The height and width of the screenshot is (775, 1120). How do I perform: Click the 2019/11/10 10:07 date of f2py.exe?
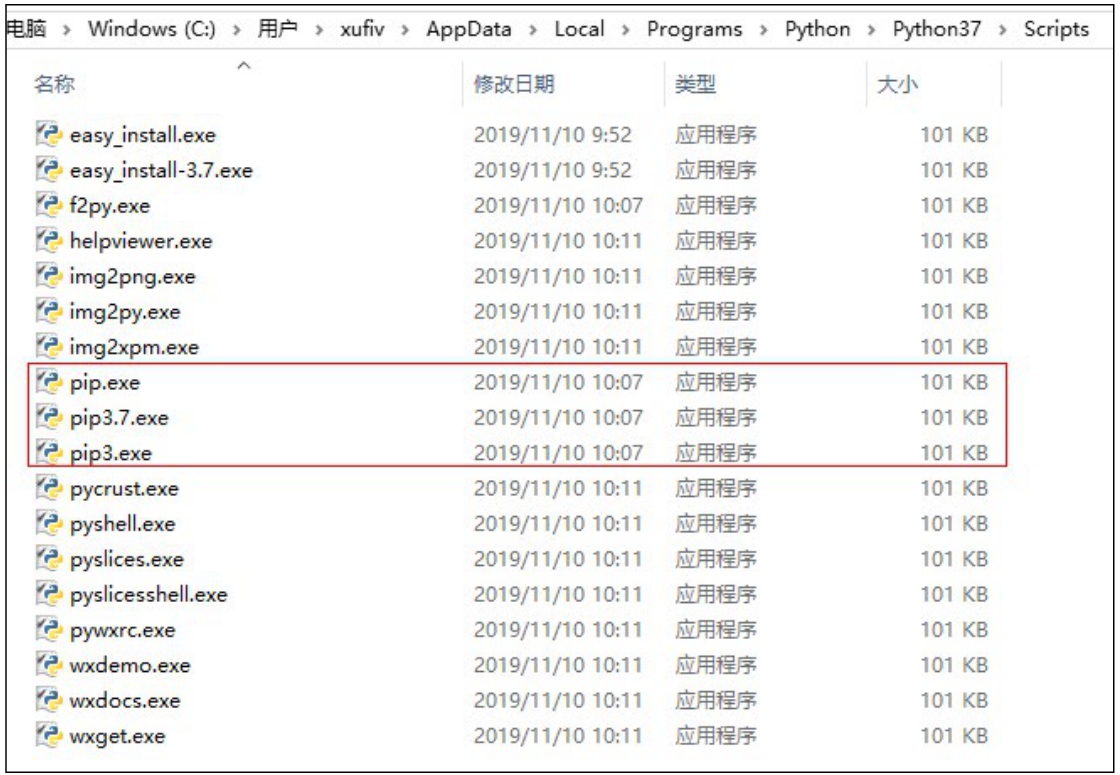(558, 206)
